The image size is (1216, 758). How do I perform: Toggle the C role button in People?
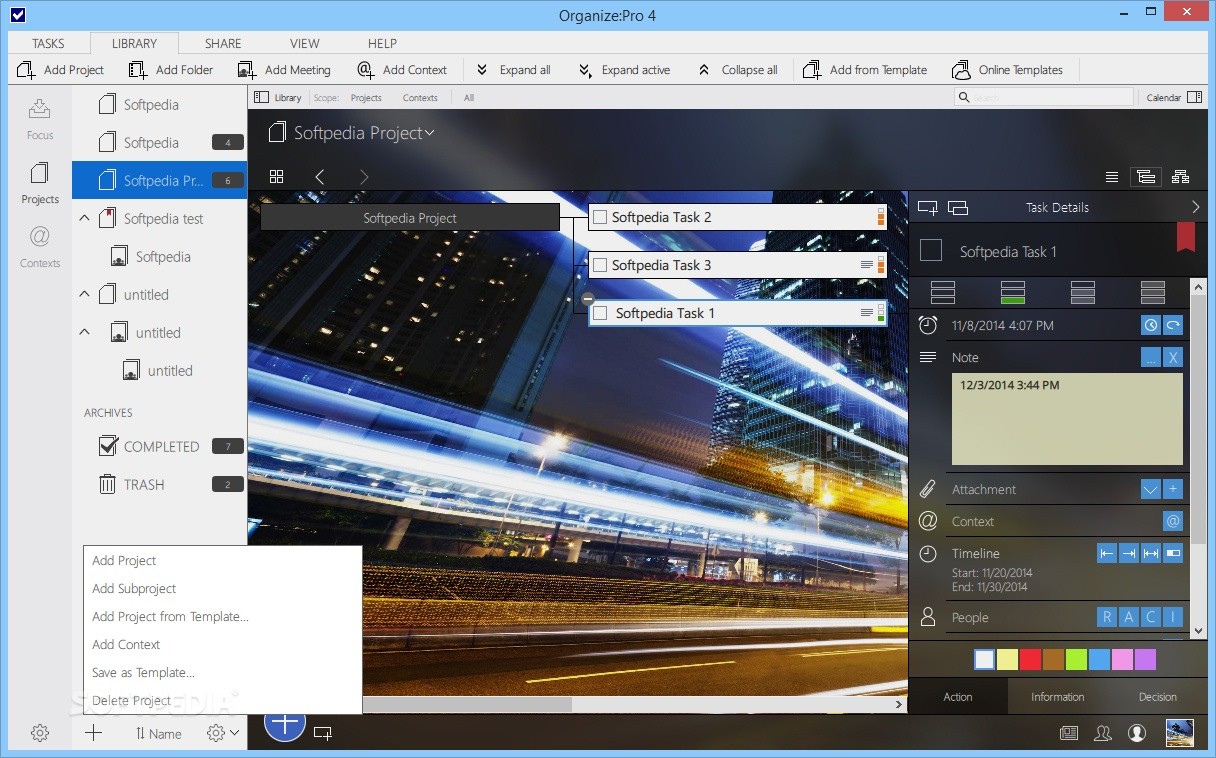point(1151,617)
